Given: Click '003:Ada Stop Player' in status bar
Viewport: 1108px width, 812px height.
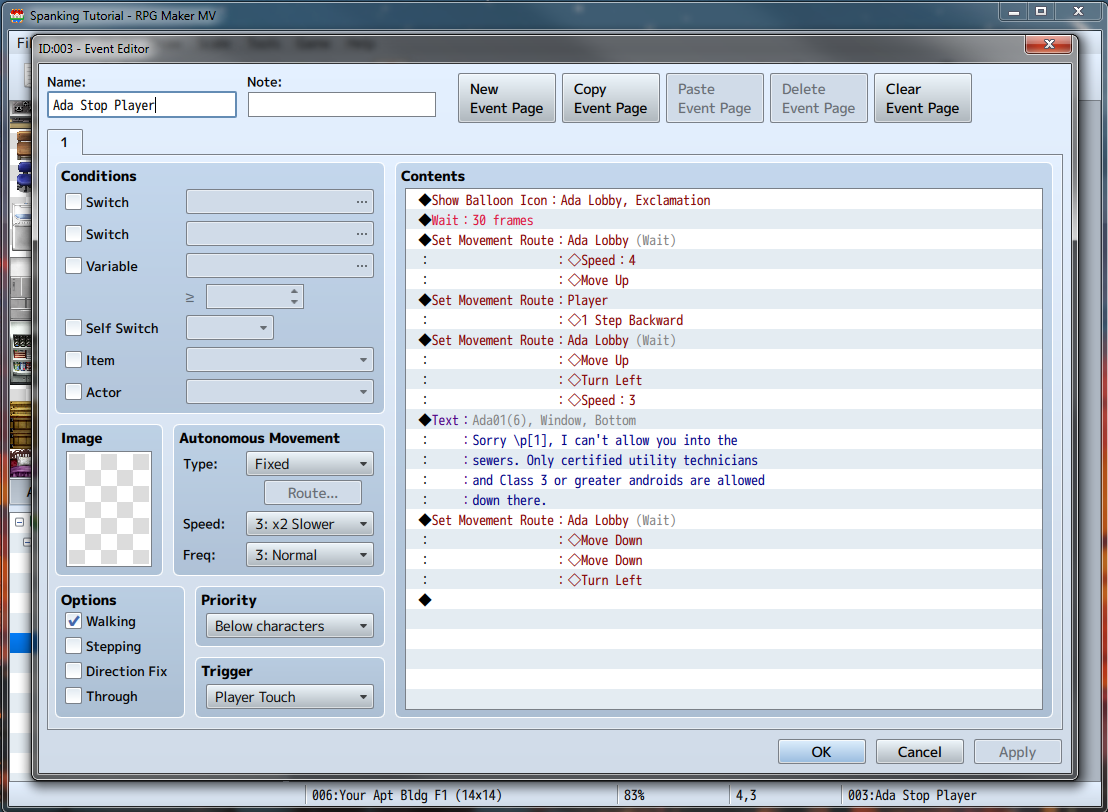Looking at the screenshot, I should click(912, 795).
